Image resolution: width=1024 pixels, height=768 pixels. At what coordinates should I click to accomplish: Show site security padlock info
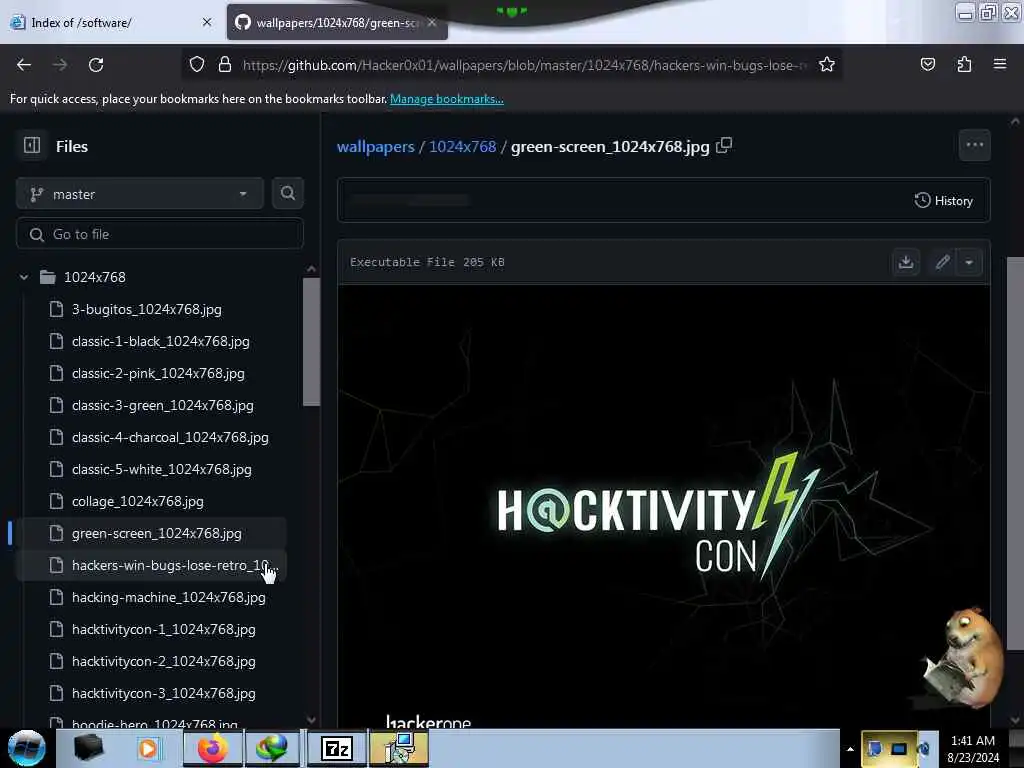click(225, 65)
